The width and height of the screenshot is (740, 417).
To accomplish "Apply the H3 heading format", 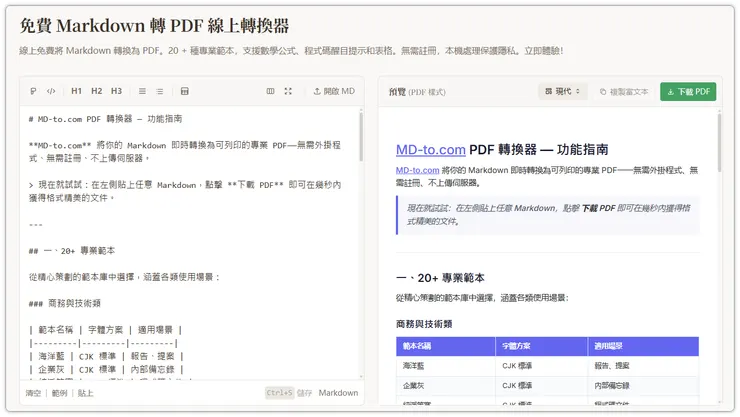I will (x=117, y=91).
